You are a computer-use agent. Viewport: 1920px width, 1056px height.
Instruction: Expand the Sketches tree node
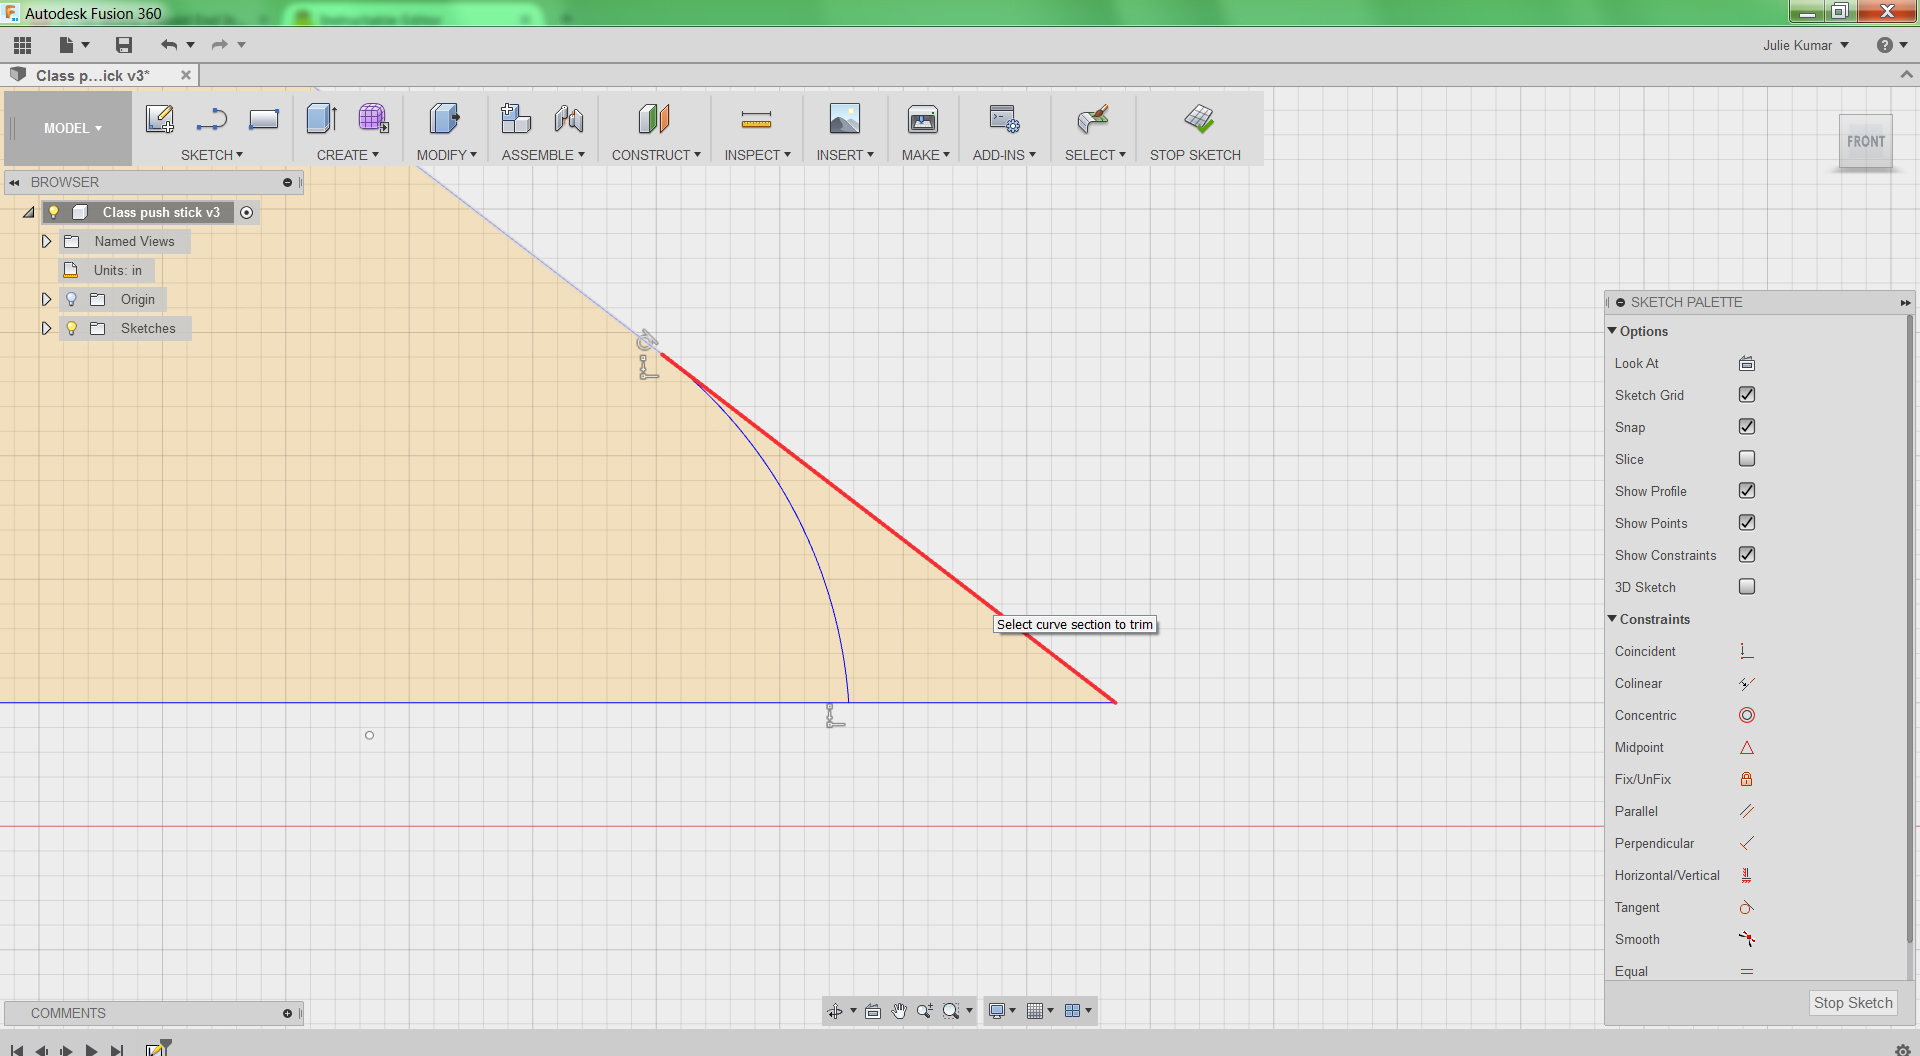[x=46, y=328]
